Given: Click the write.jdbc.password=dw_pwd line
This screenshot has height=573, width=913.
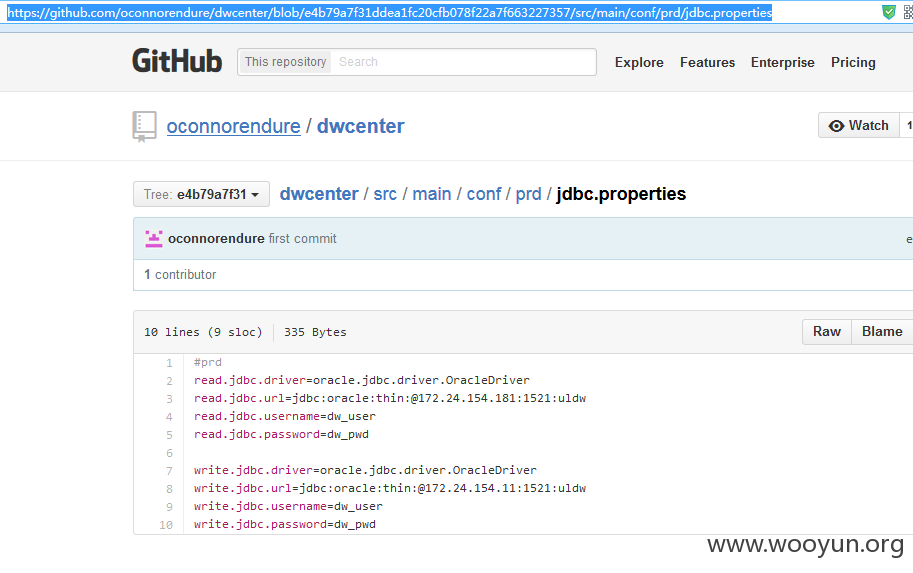Looking at the screenshot, I should [285, 524].
